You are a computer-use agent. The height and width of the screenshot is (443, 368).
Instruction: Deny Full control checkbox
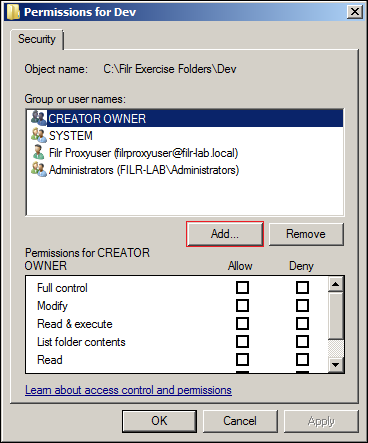point(302,287)
